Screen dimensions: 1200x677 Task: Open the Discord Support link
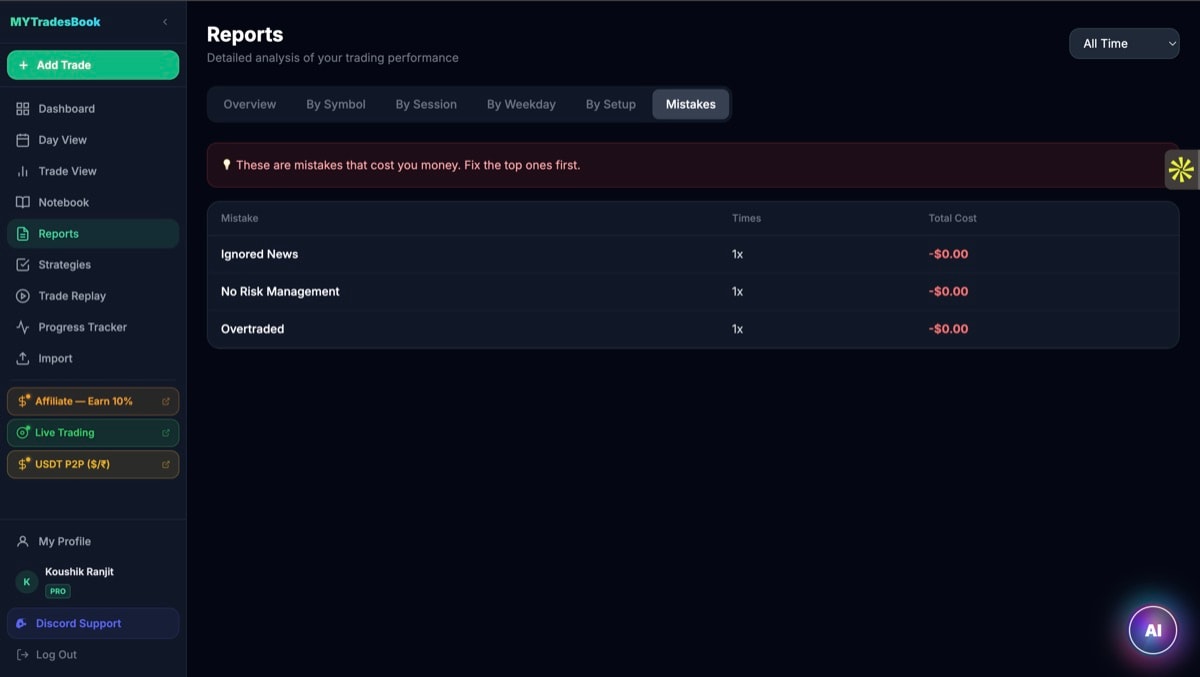(78, 623)
